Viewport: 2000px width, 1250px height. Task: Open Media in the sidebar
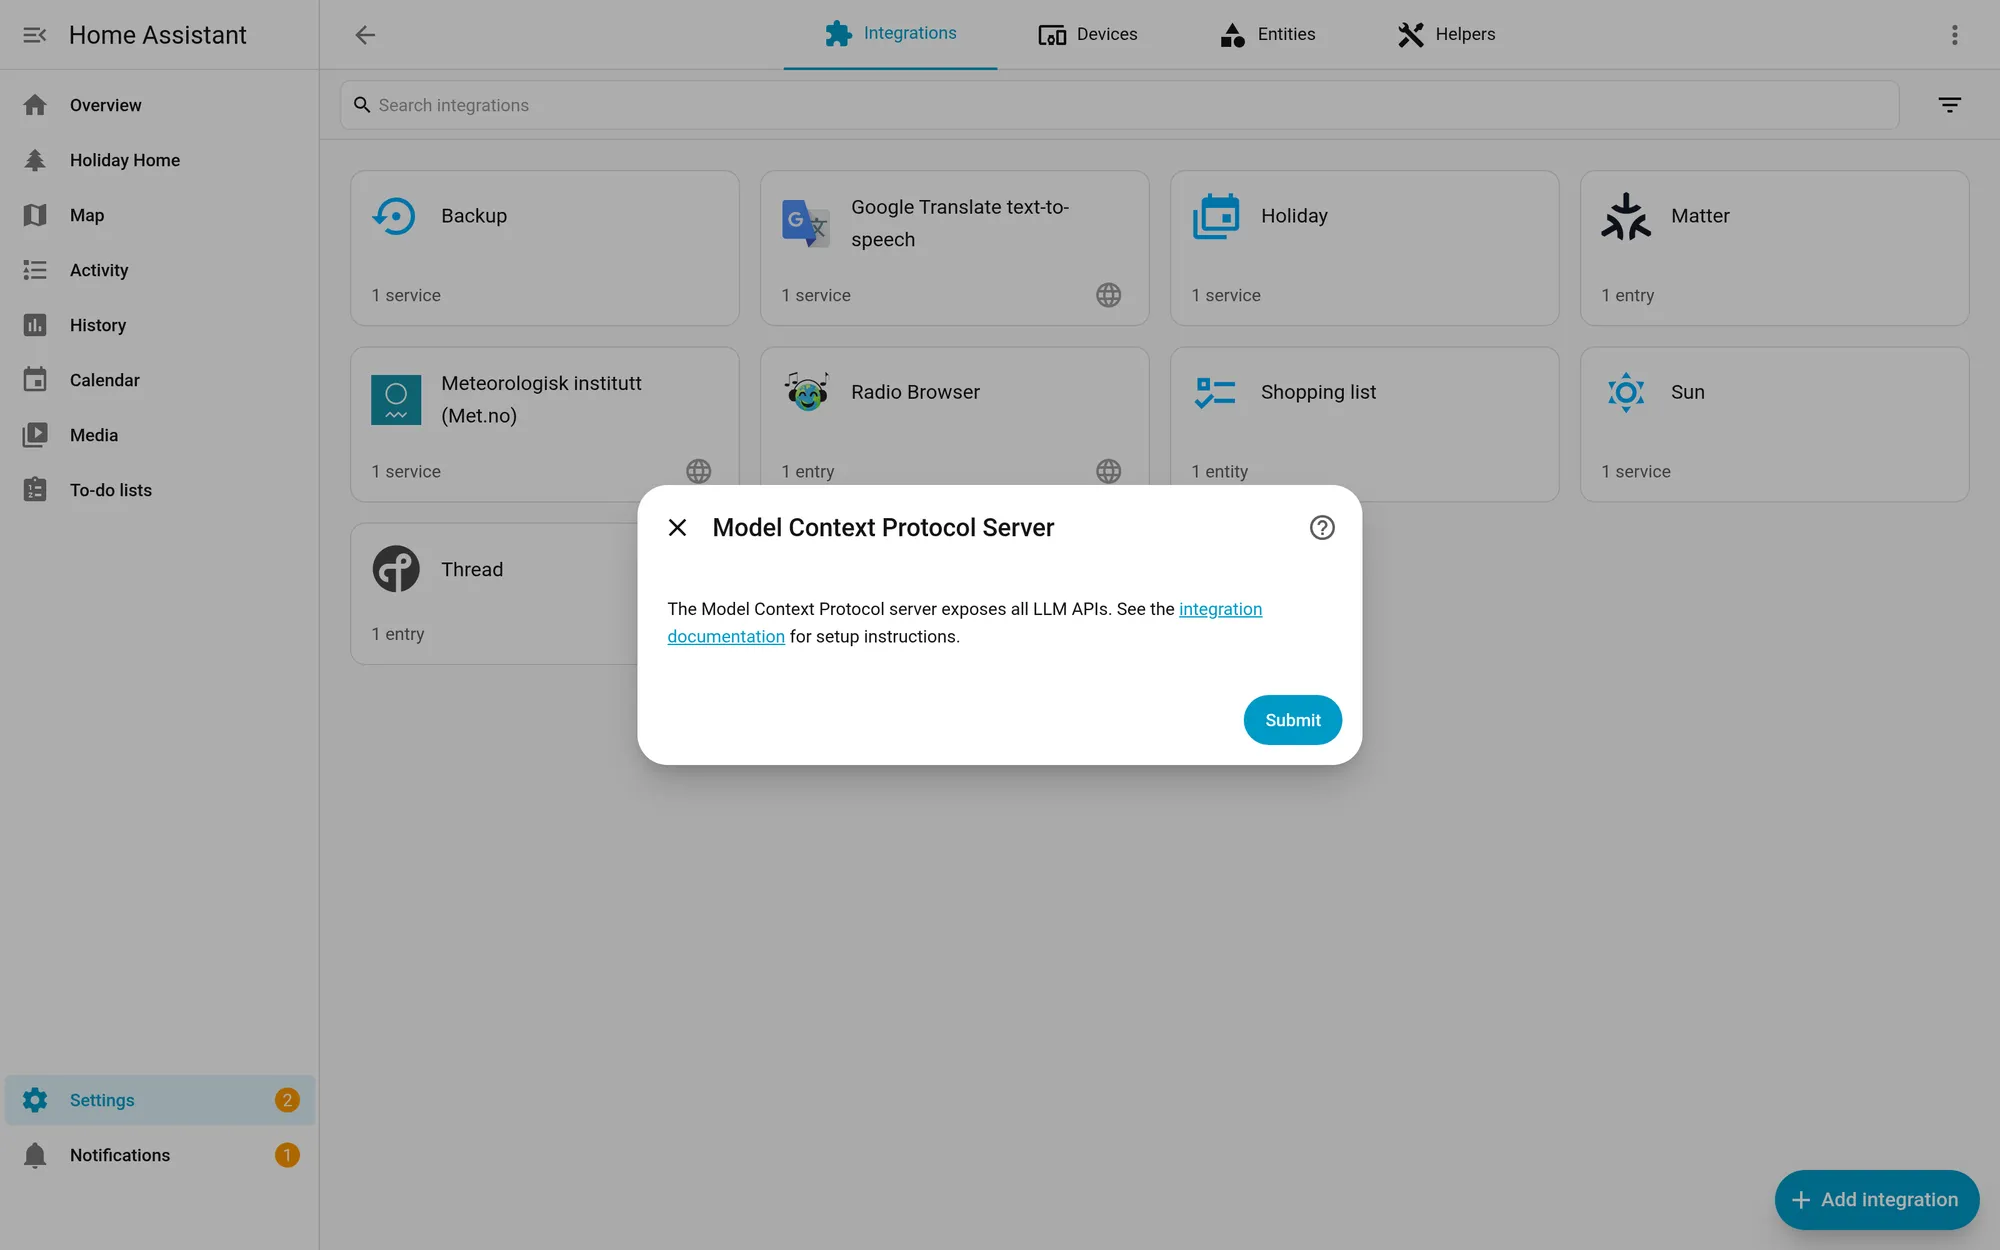pos(160,435)
